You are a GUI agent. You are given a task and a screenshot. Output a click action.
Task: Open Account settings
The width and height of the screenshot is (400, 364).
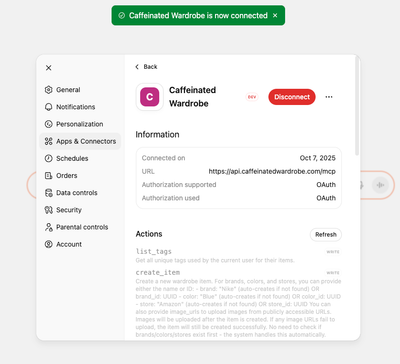[x=80, y=244]
